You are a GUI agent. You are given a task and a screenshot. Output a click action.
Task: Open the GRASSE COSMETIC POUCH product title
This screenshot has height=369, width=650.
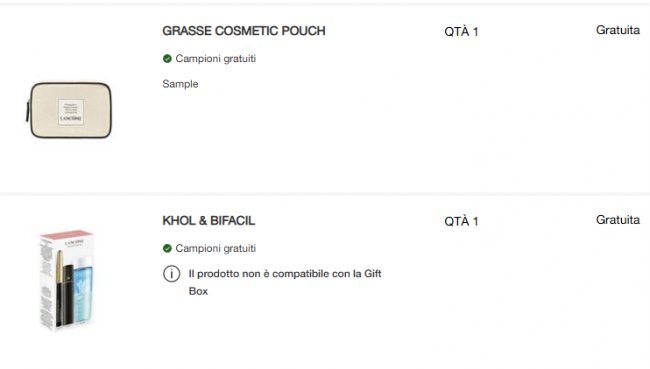(244, 31)
